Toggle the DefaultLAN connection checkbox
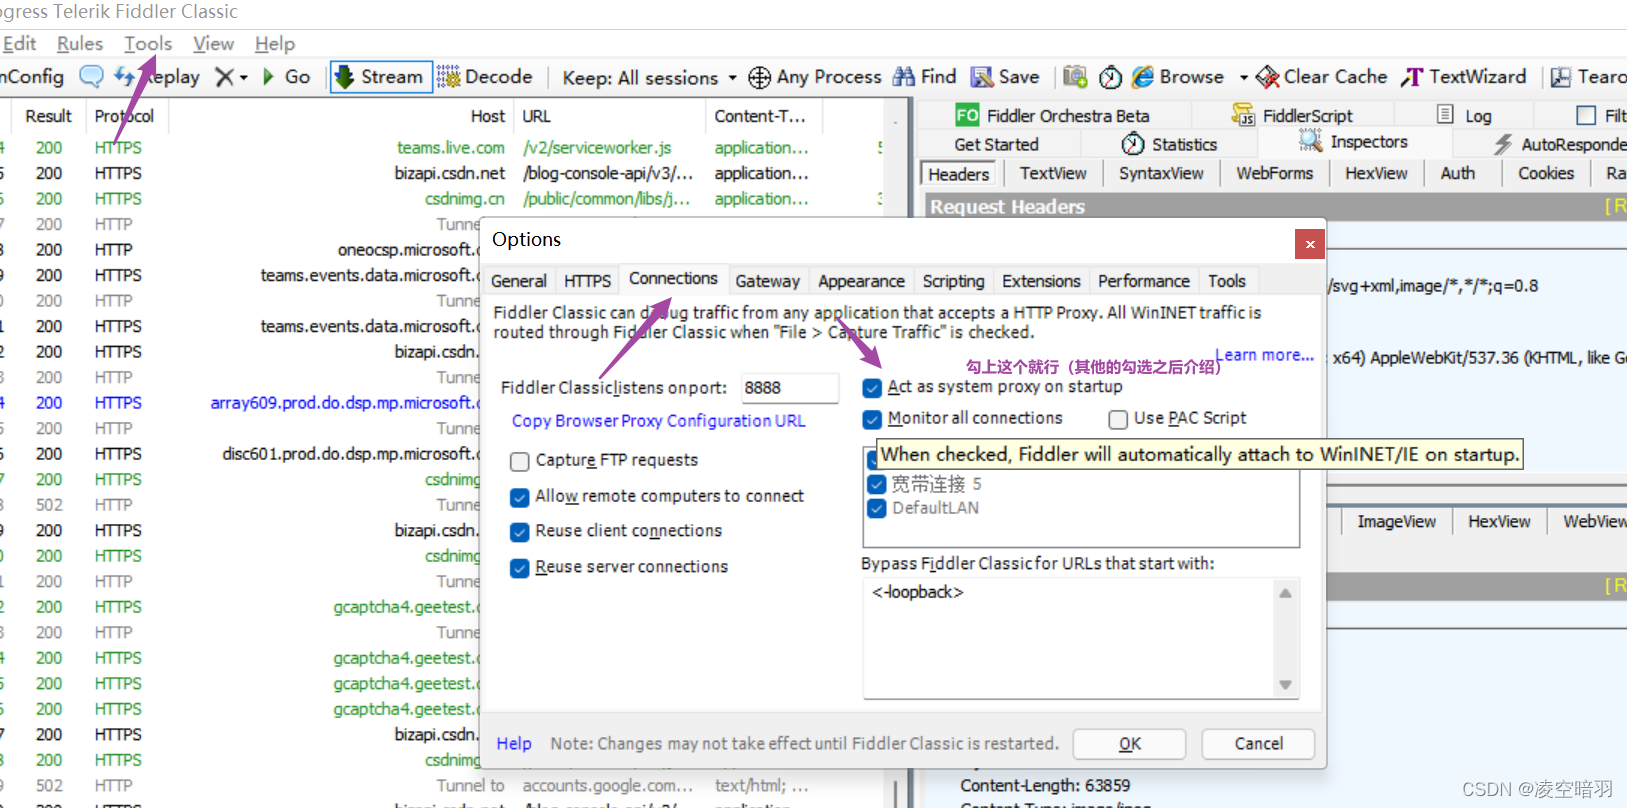The height and width of the screenshot is (808, 1627). point(877,508)
